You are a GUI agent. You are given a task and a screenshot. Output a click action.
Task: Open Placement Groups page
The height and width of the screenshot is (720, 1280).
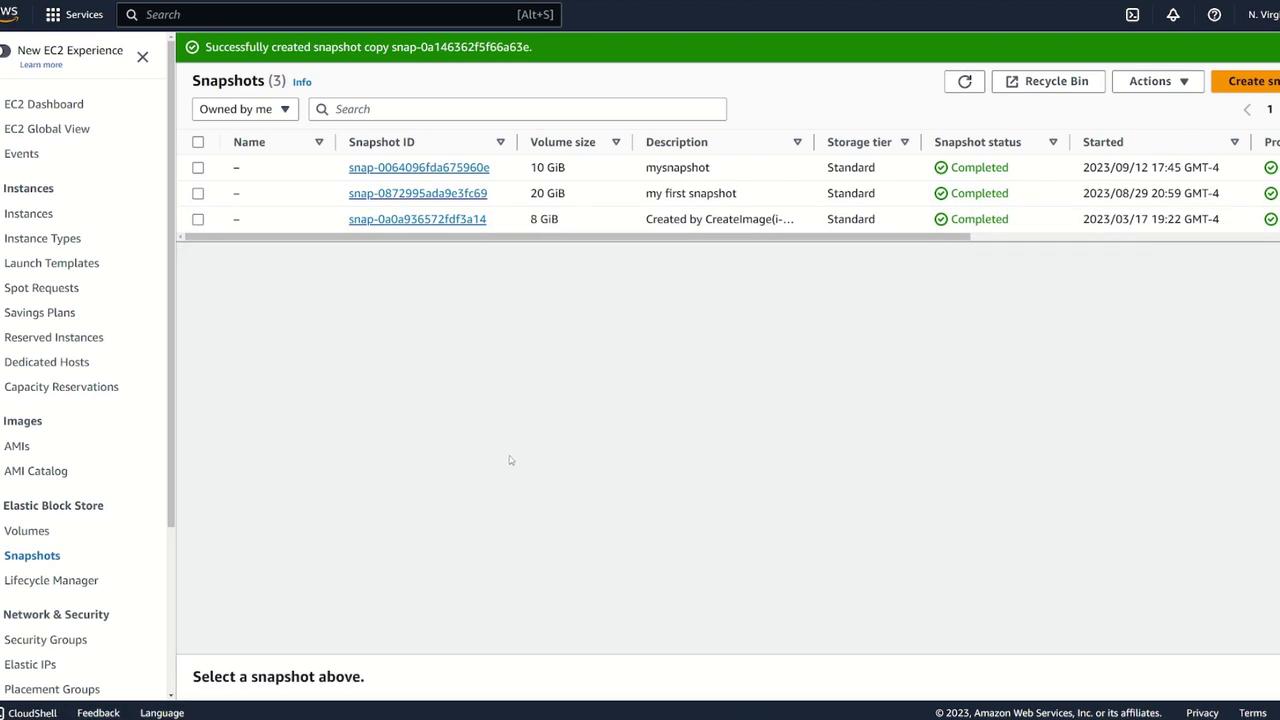pos(52,689)
